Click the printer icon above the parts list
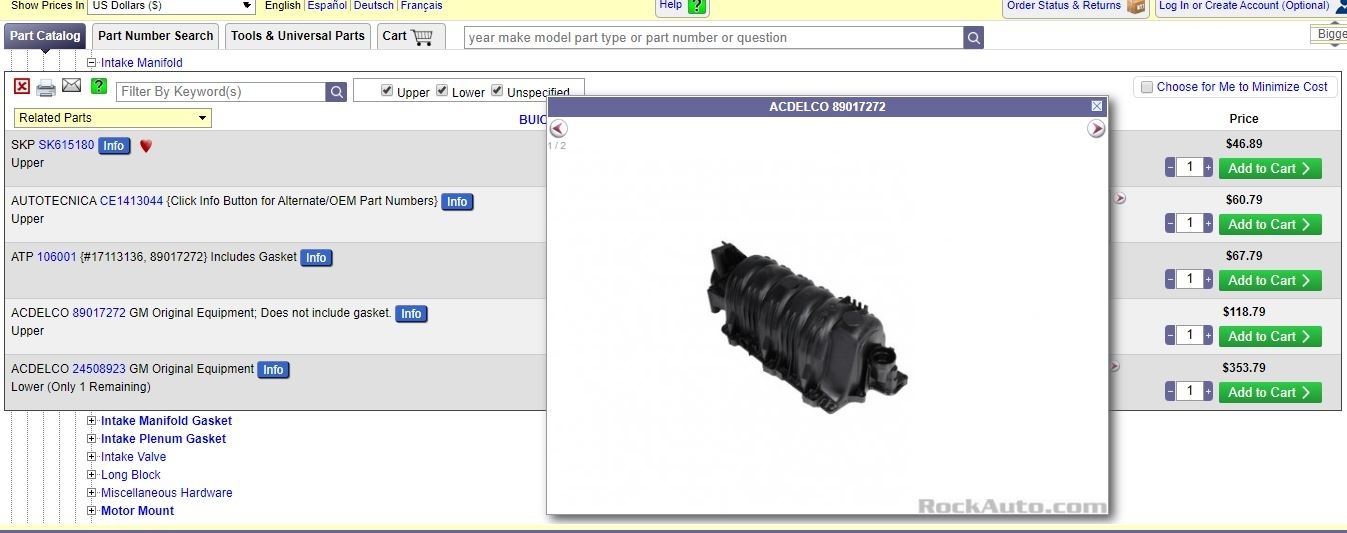Image resolution: width=1347 pixels, height=533 pixels. pos(46,88)
